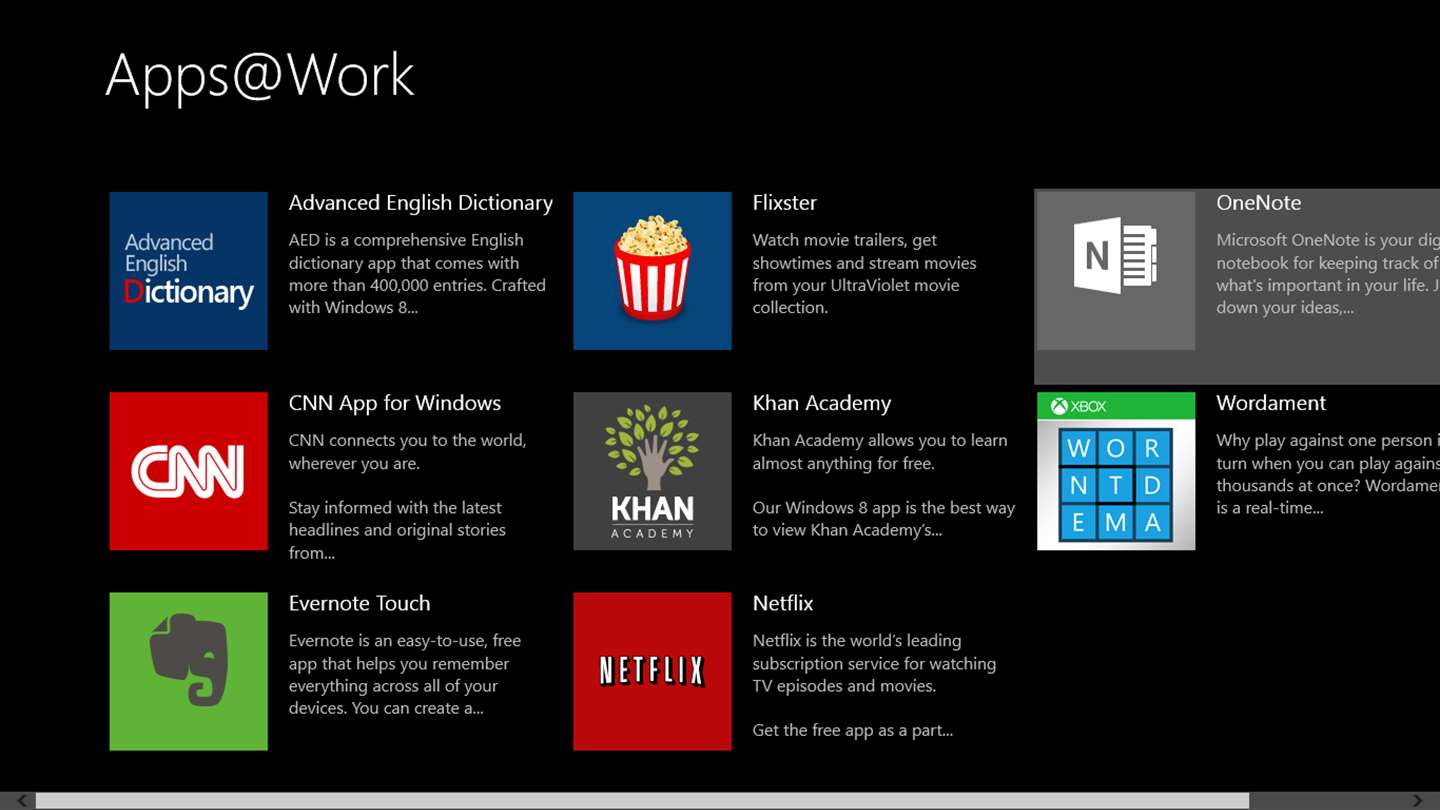Click the "OneNote" app title
The width and height of the screenshot is (1440, 810).
(1258, 203)
